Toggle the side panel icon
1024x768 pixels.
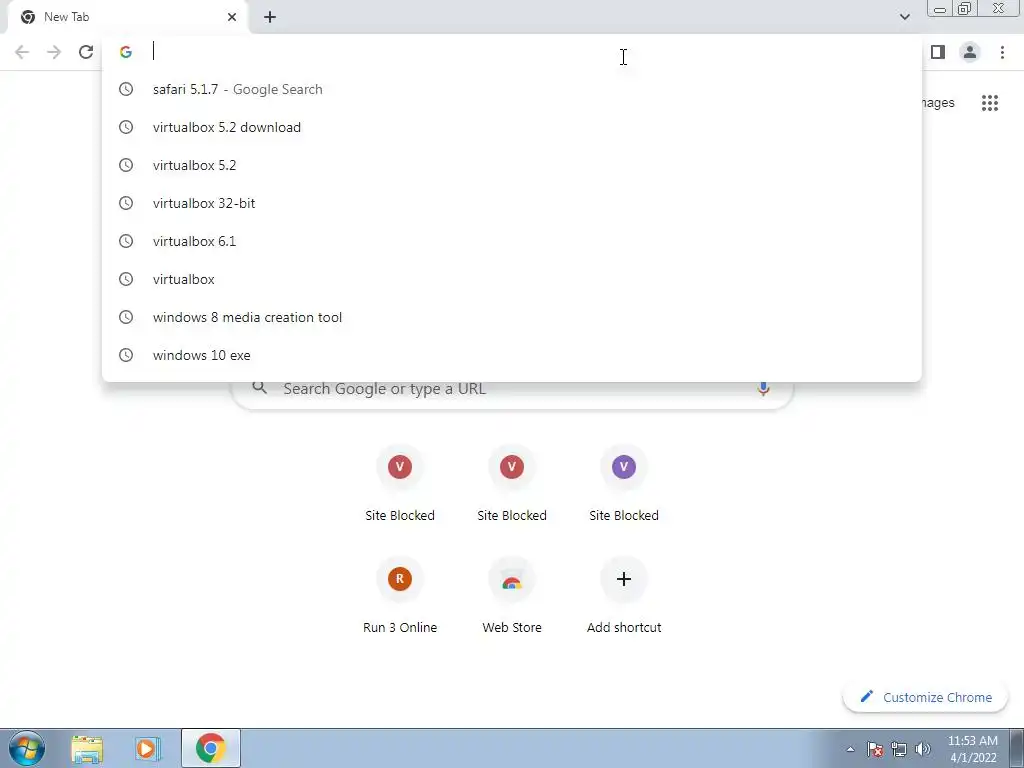938,52
